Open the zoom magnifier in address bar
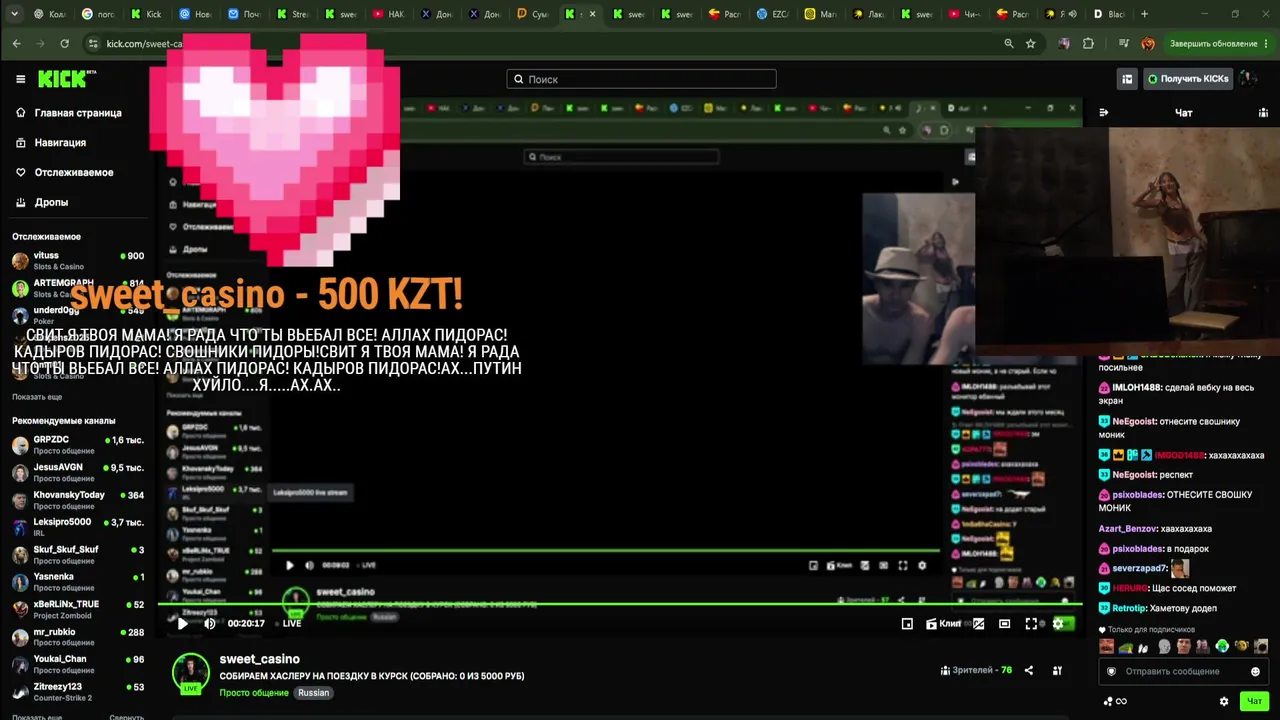This screenshot has width=1280, height=720. tap(1009, 44)
